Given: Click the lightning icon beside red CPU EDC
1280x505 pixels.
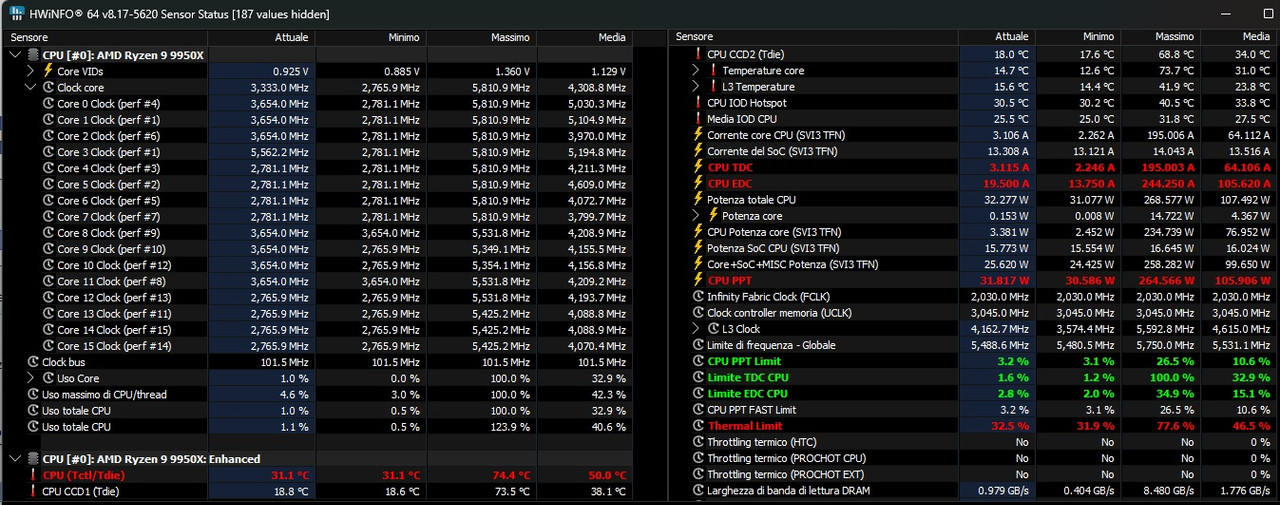Looking at the screenshot, I should coord(698,184).
